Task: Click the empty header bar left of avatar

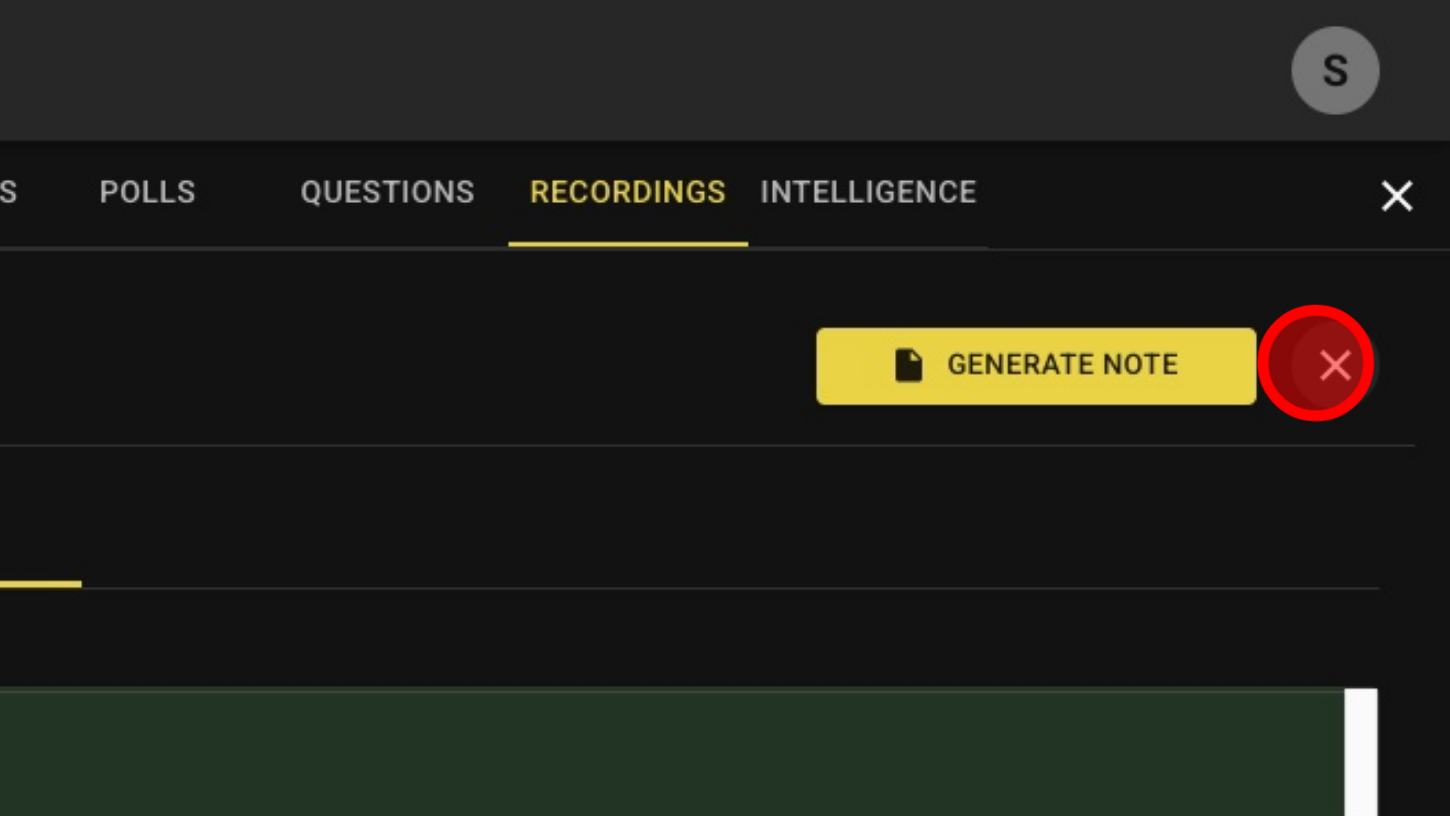Action: pos(640,70)
